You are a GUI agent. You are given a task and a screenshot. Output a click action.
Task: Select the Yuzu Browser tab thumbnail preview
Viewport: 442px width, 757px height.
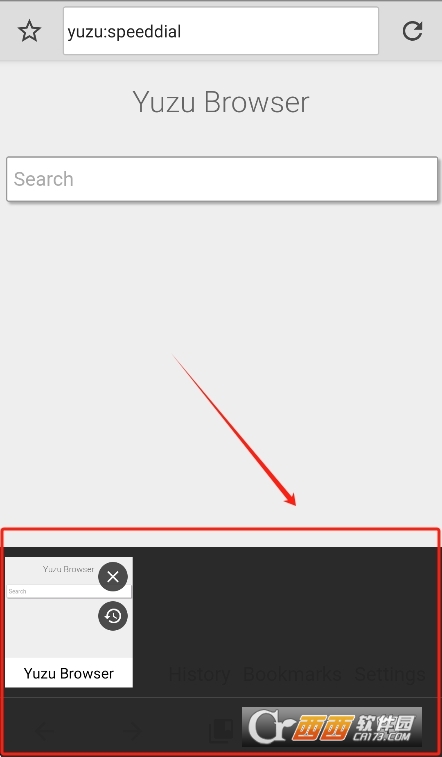(x=69, y=607)
